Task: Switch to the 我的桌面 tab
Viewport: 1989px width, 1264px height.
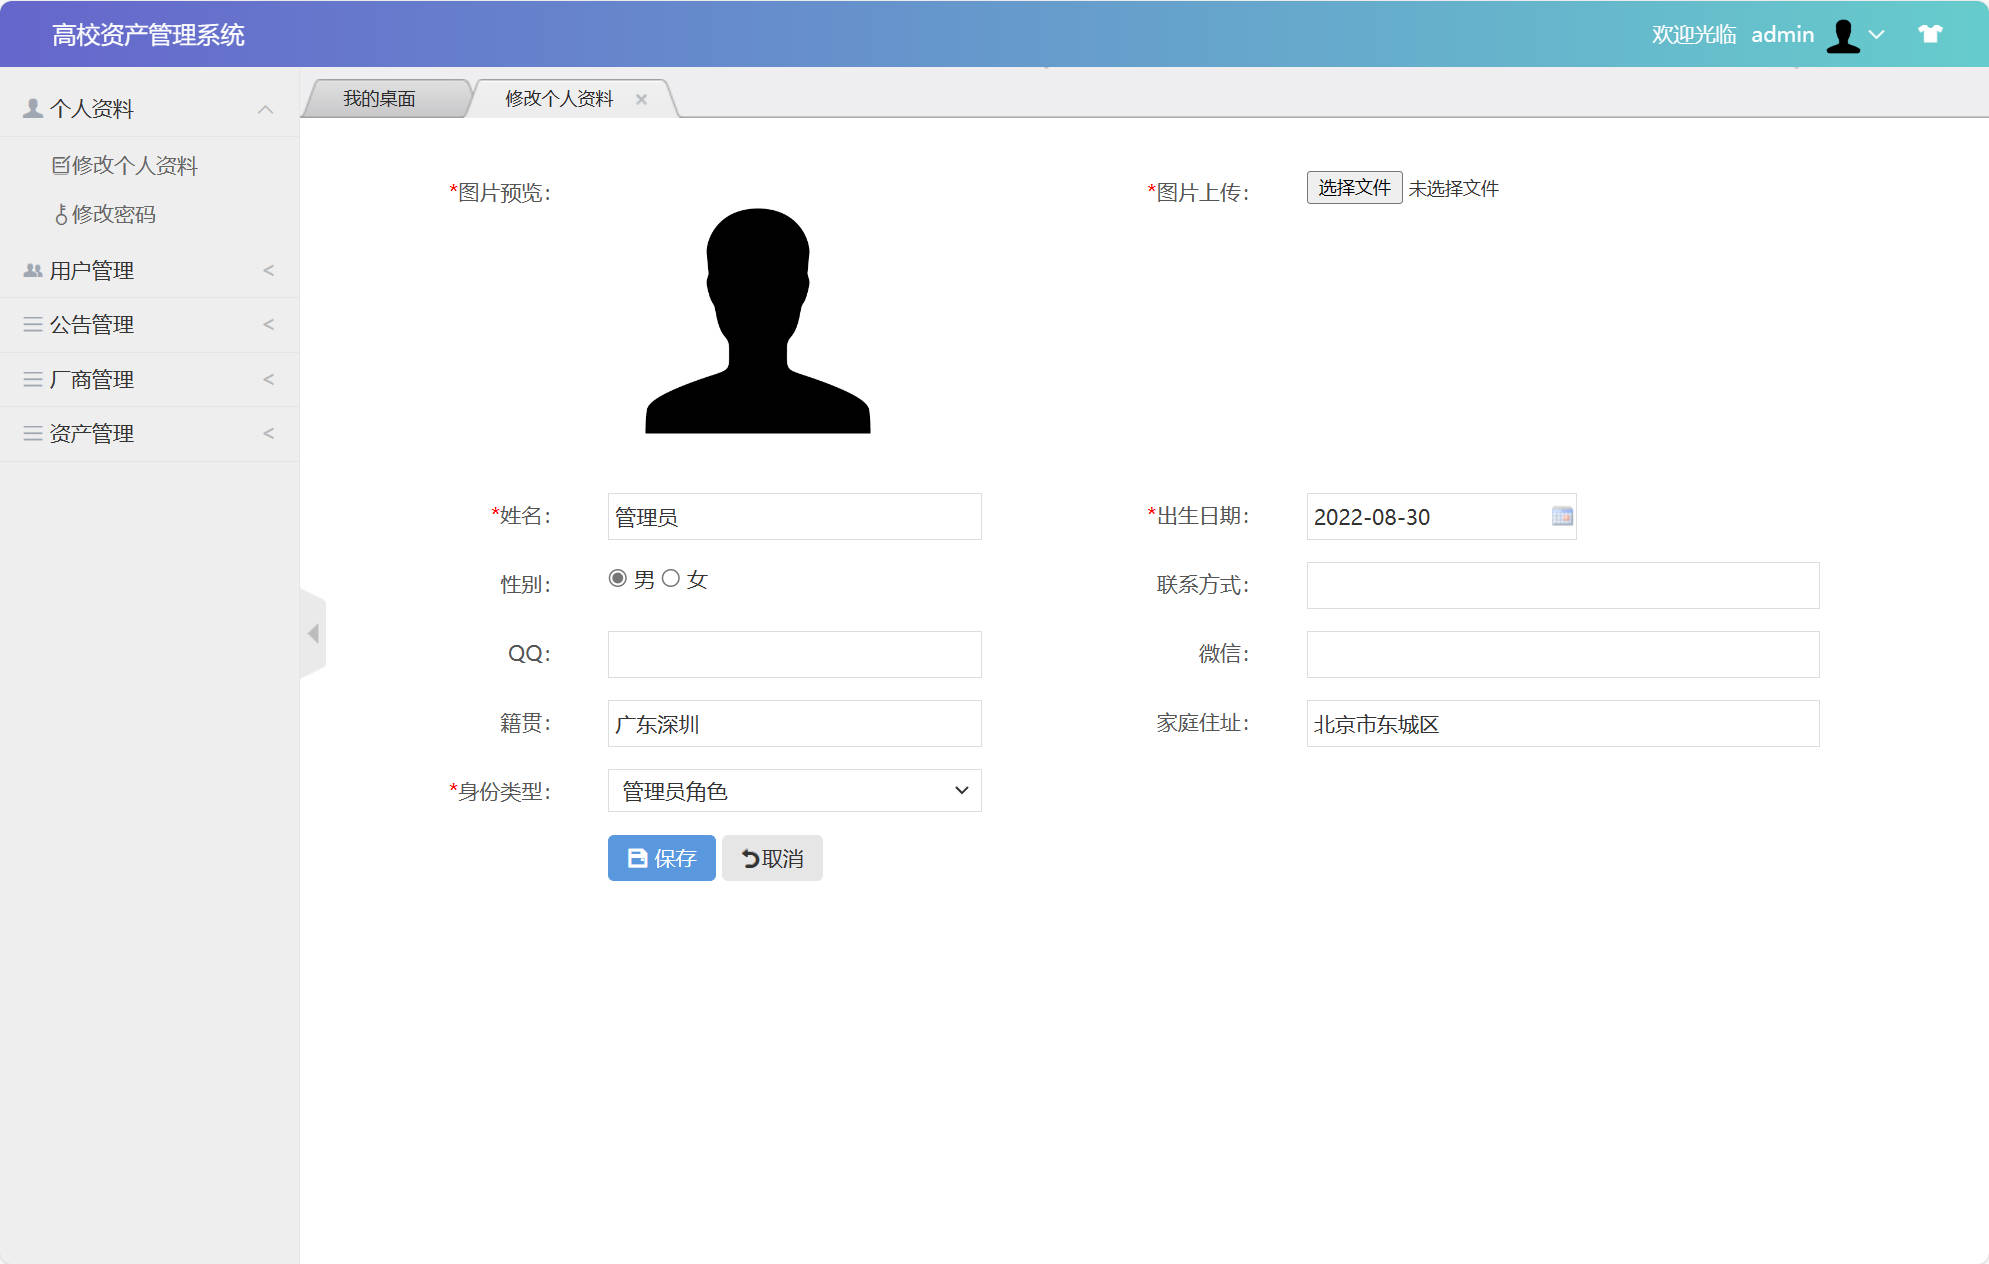Action: [380, 98]
